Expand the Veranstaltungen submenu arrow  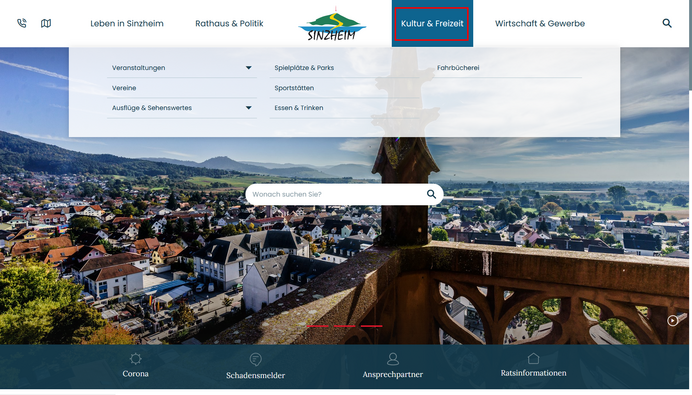pyautogui.click(x=248, y=68)
